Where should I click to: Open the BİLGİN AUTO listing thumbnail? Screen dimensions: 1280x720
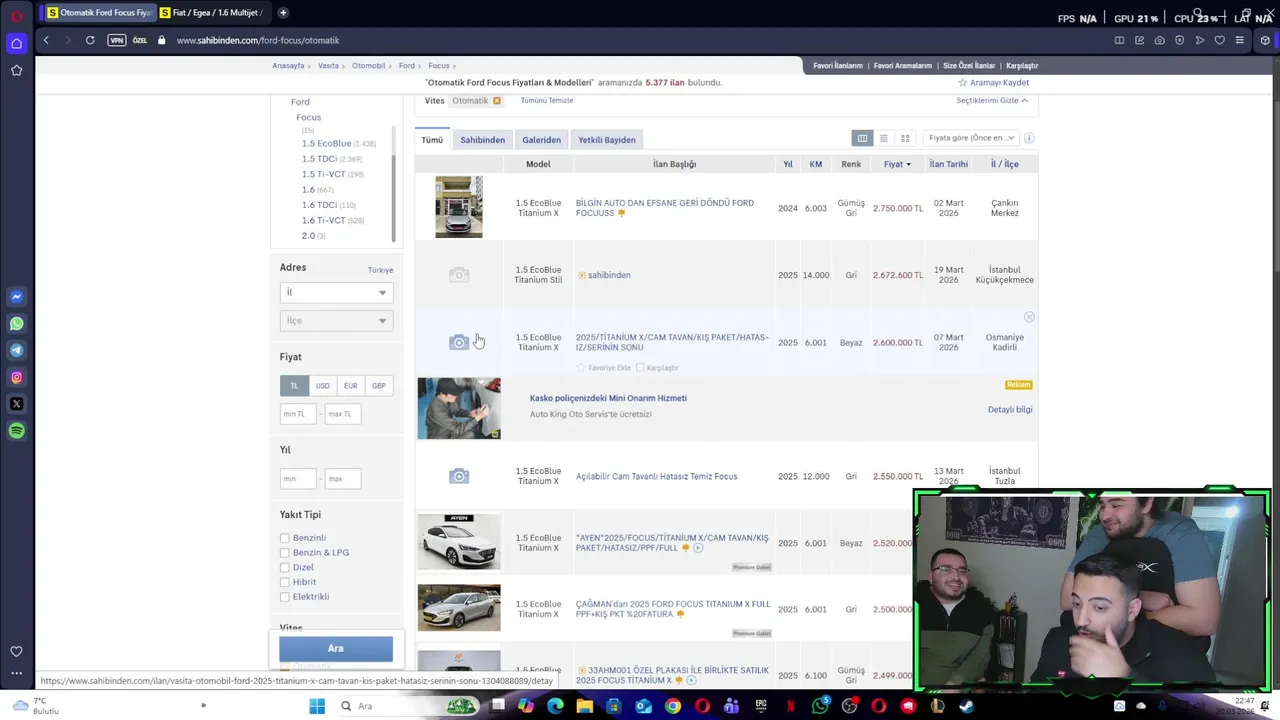point(459,207)
